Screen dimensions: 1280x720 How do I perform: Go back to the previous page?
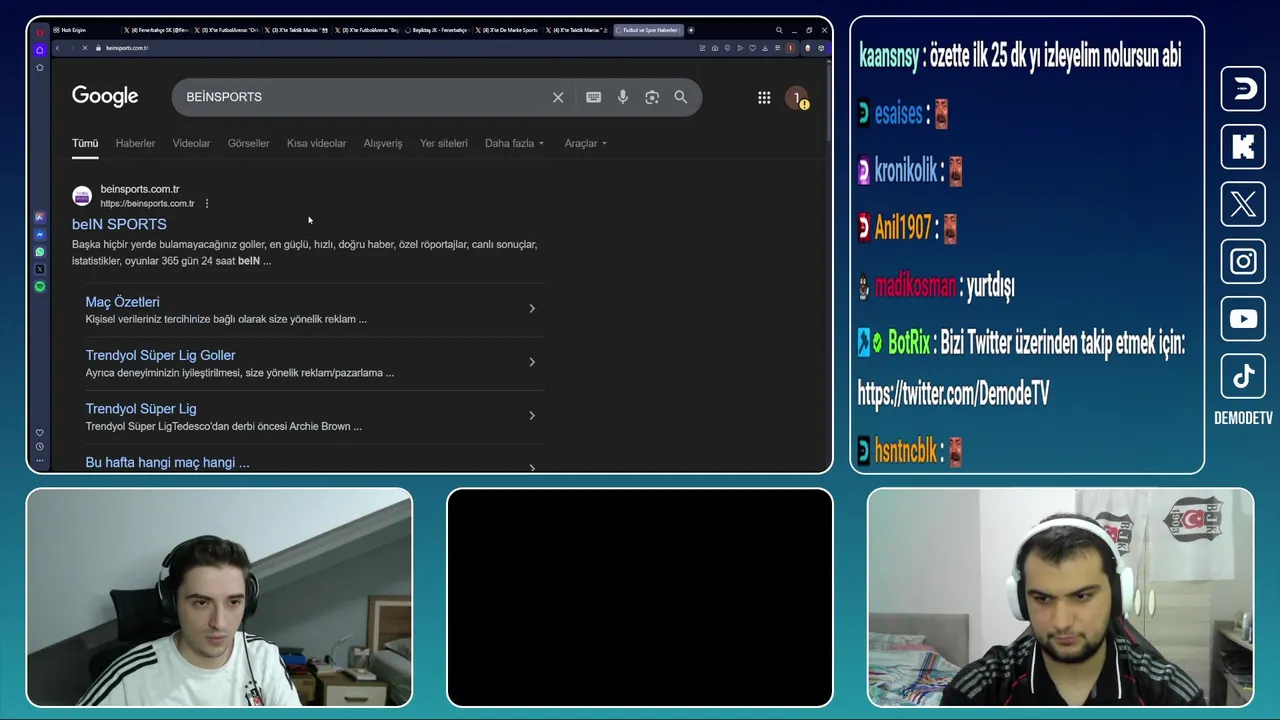[x=58, y=48]
